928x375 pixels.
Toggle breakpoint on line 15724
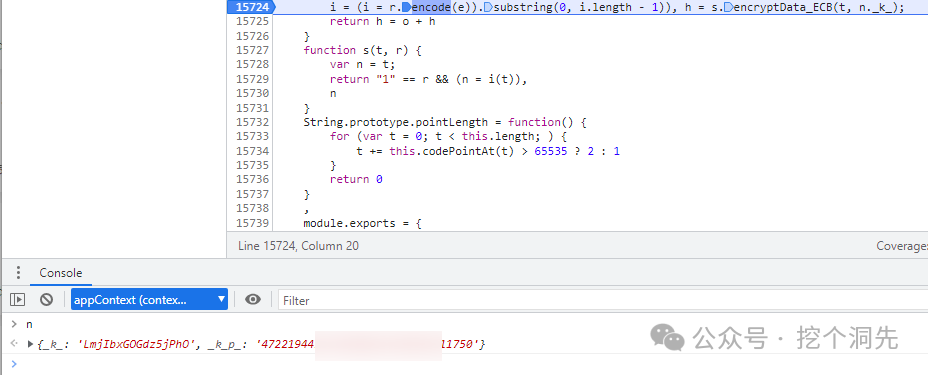pyautogui.click(x=252, y=7)
